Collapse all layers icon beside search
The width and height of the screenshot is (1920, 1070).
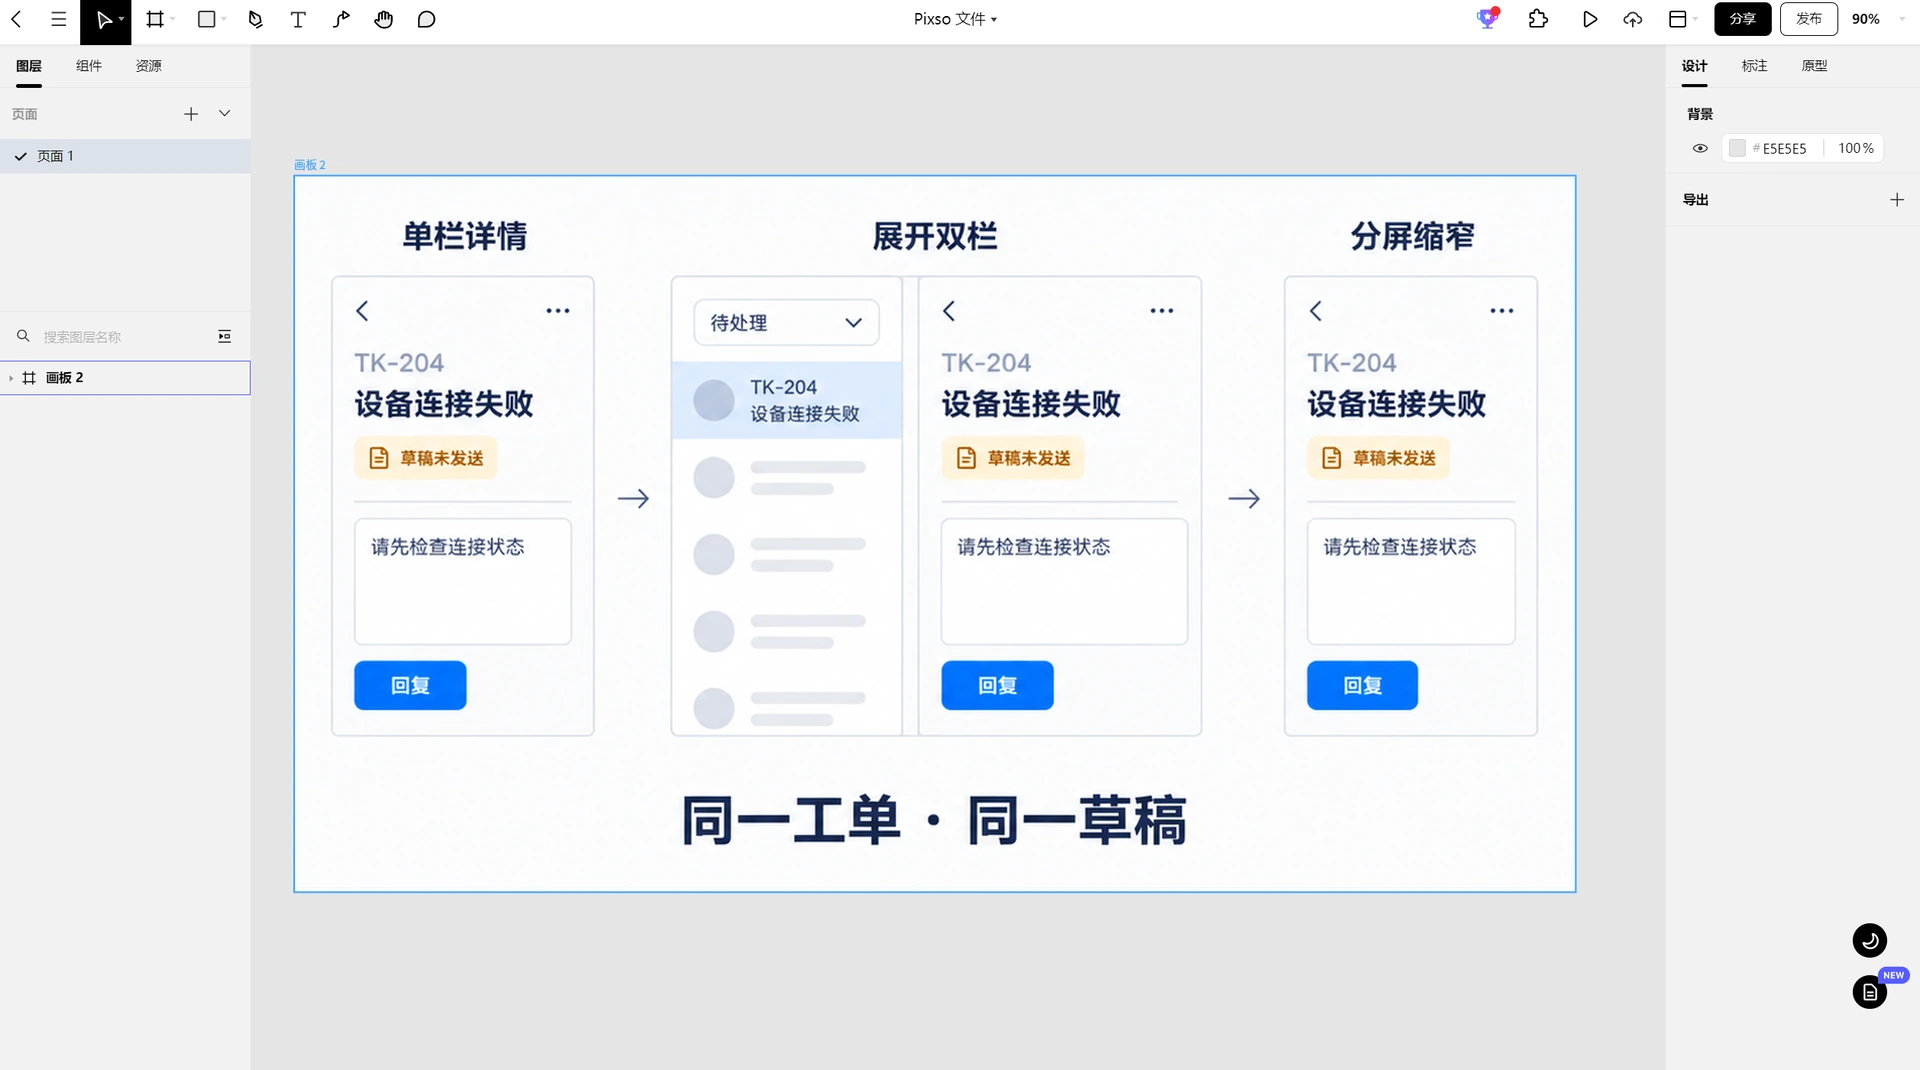225,337
